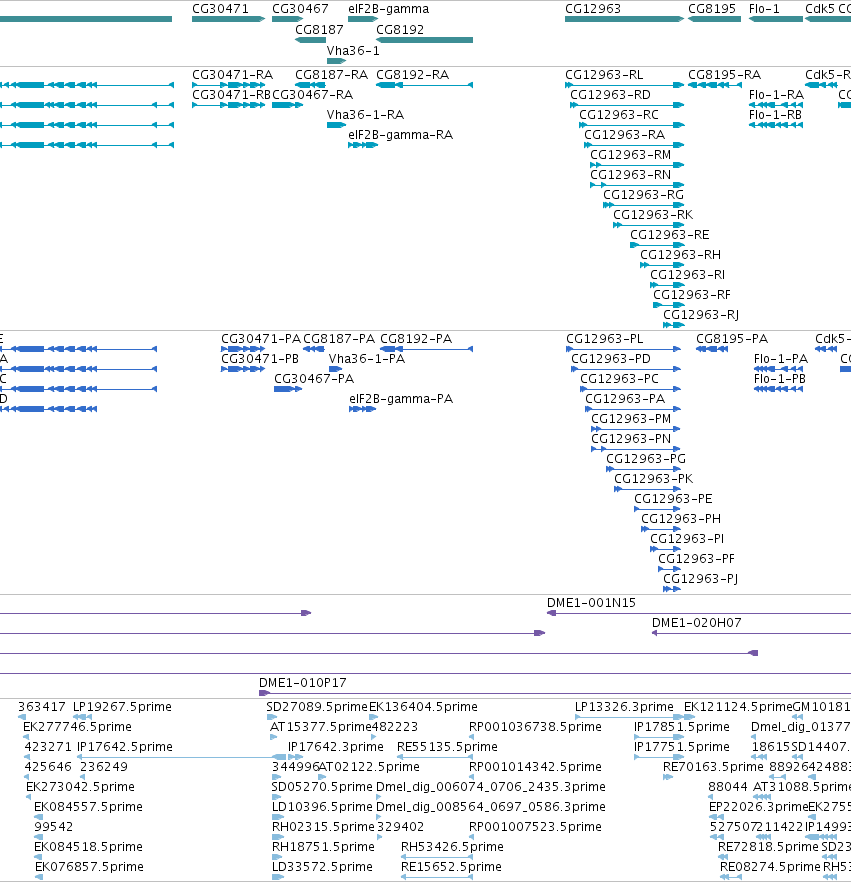Select transcript CG12963-RE

click(669, 235)
